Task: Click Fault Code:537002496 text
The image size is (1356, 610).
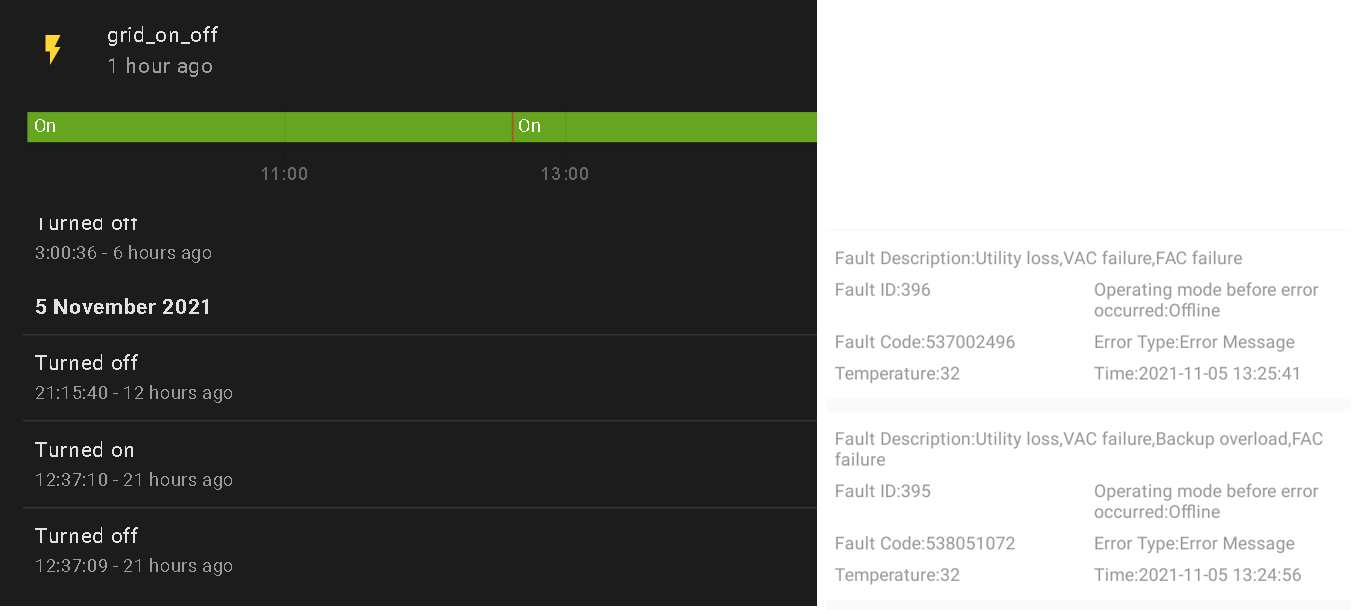Action: (925, 342)
